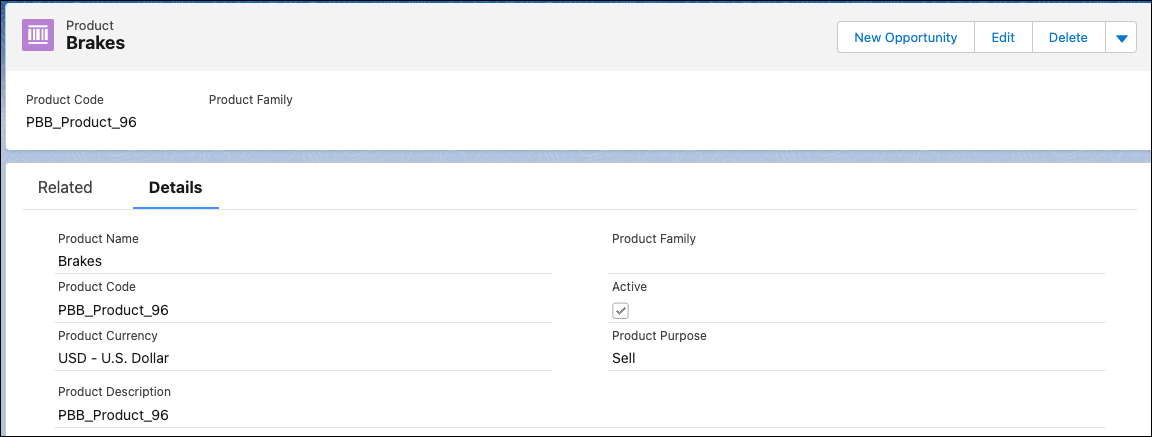Click the Product Family label in Details

click(x=654, y=239)
